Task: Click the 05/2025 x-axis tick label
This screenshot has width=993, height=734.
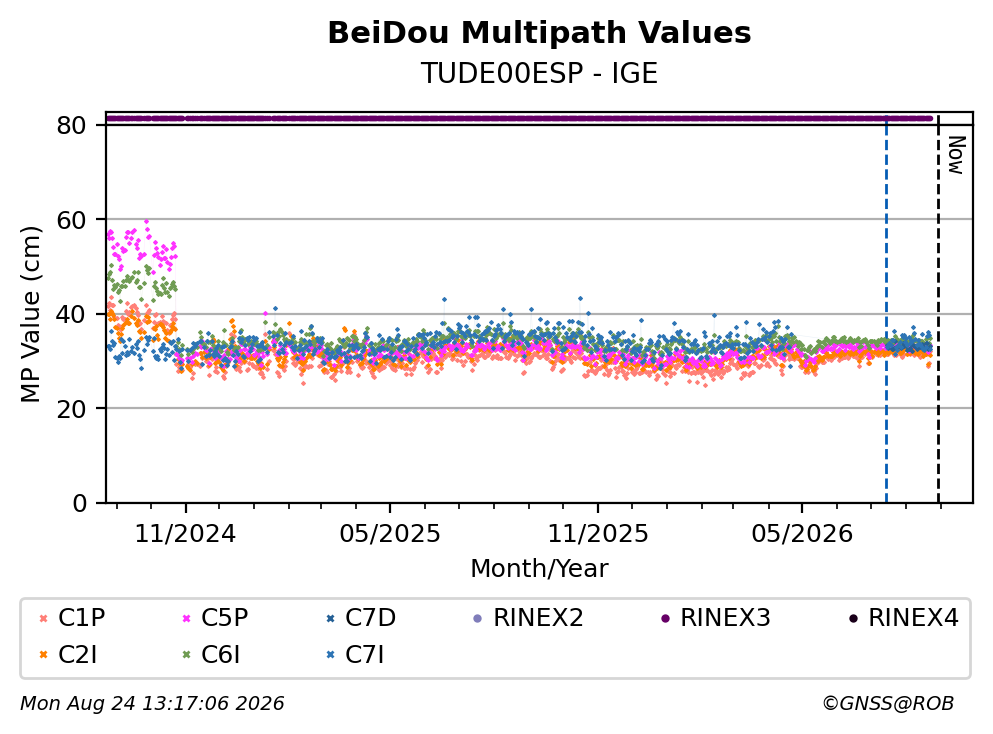Action: coord(390,534)
